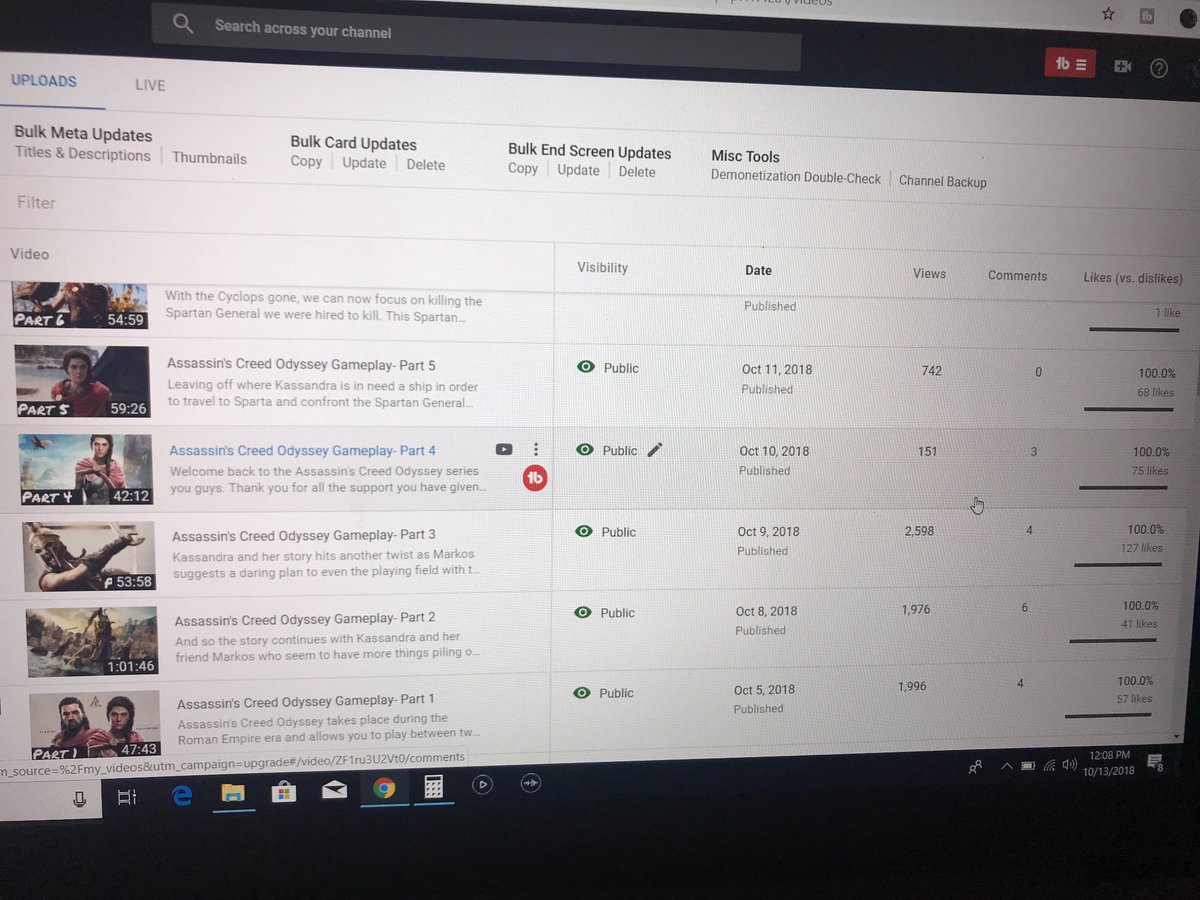Click the volume speaker tray icon
The height and width of the screenshot is (900, 1200).
pyautogui.click(x=1069, y=765)
